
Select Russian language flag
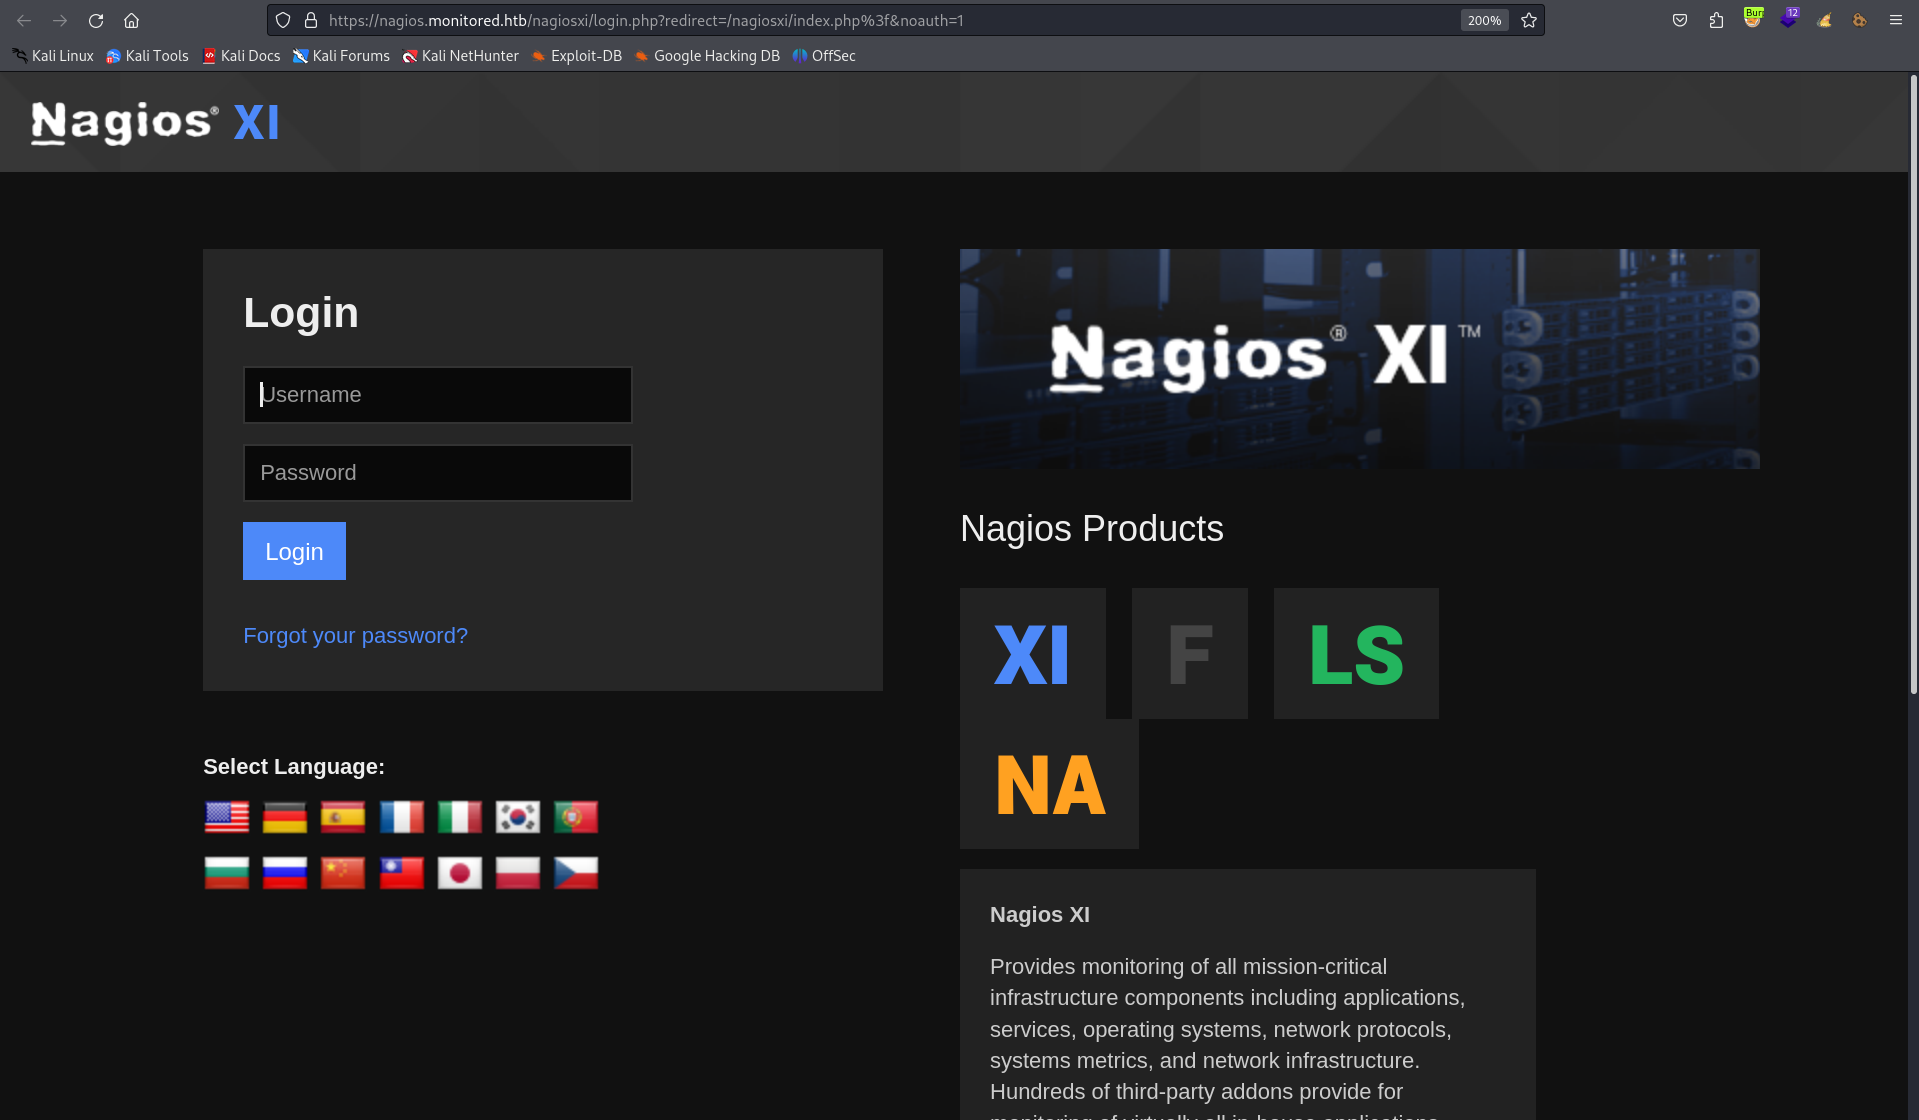(285, 873)
